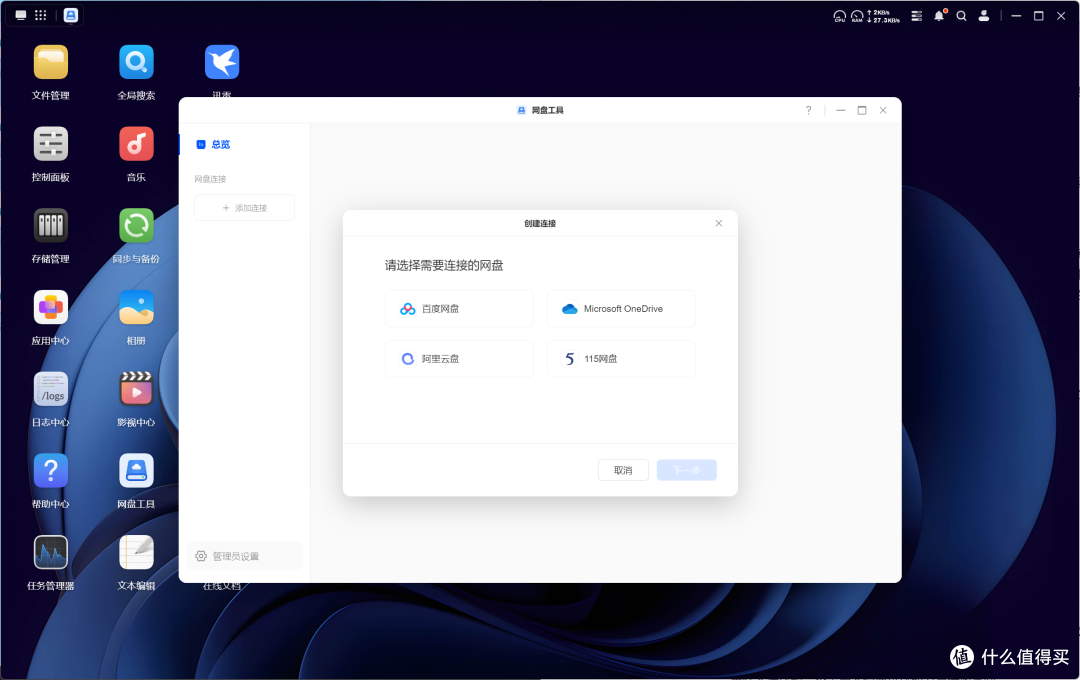Check the RAM usage gauge icon
This screenshot has height=680, width=1080.
[857, 16]
